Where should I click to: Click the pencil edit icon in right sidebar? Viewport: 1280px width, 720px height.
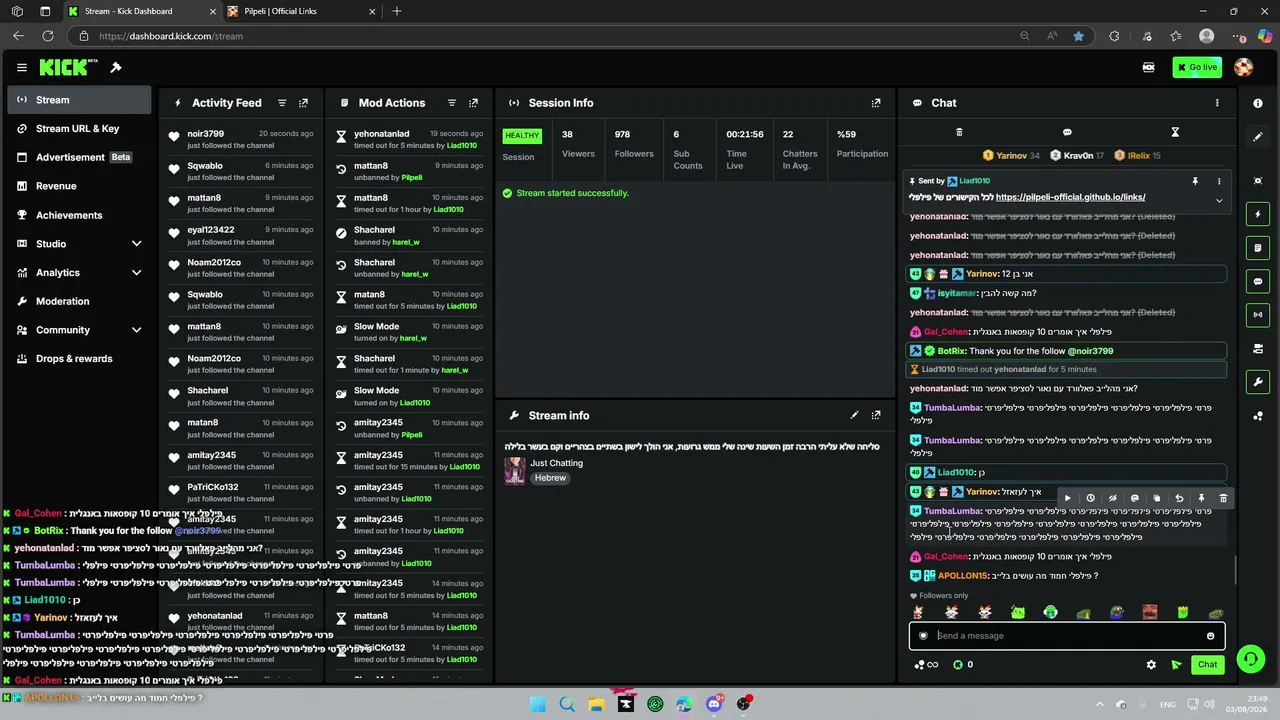point(1258,137)
